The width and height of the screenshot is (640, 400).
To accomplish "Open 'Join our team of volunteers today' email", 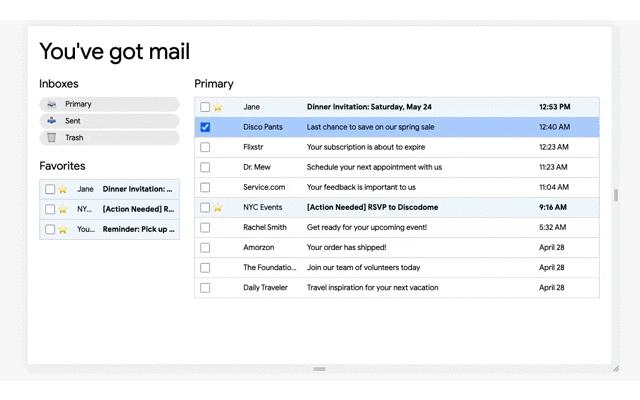I will pos(363,267).
